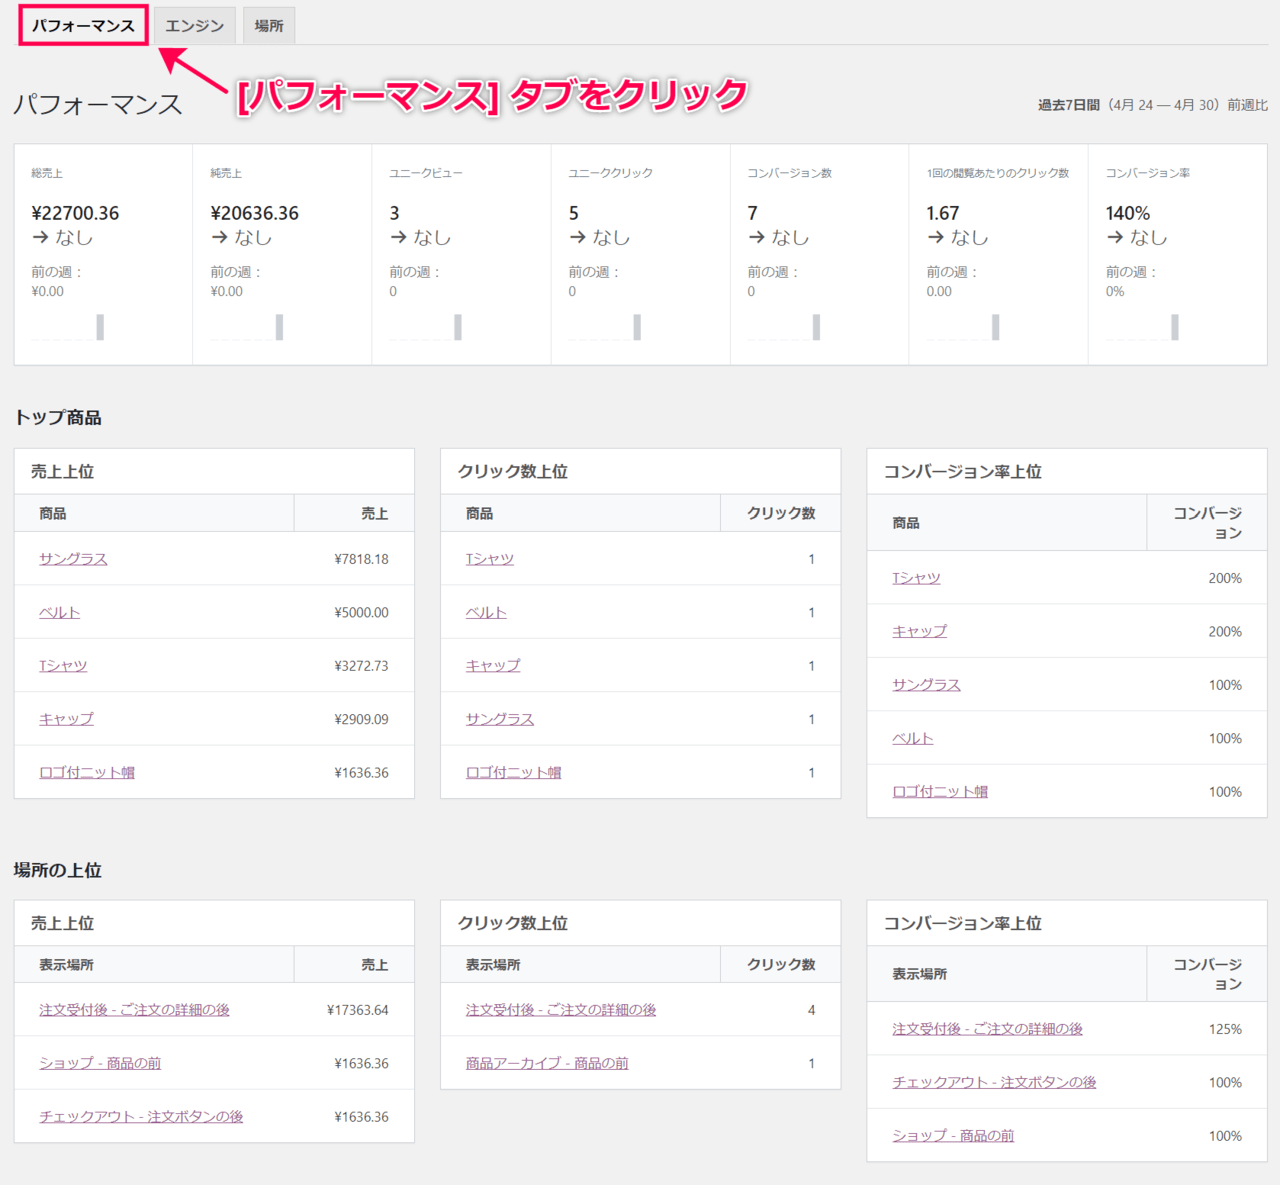This screenshot has width=1280, height=1185.
Task: Click the 1.67 clicks-per-view value
Action: [x=942, y=213]
